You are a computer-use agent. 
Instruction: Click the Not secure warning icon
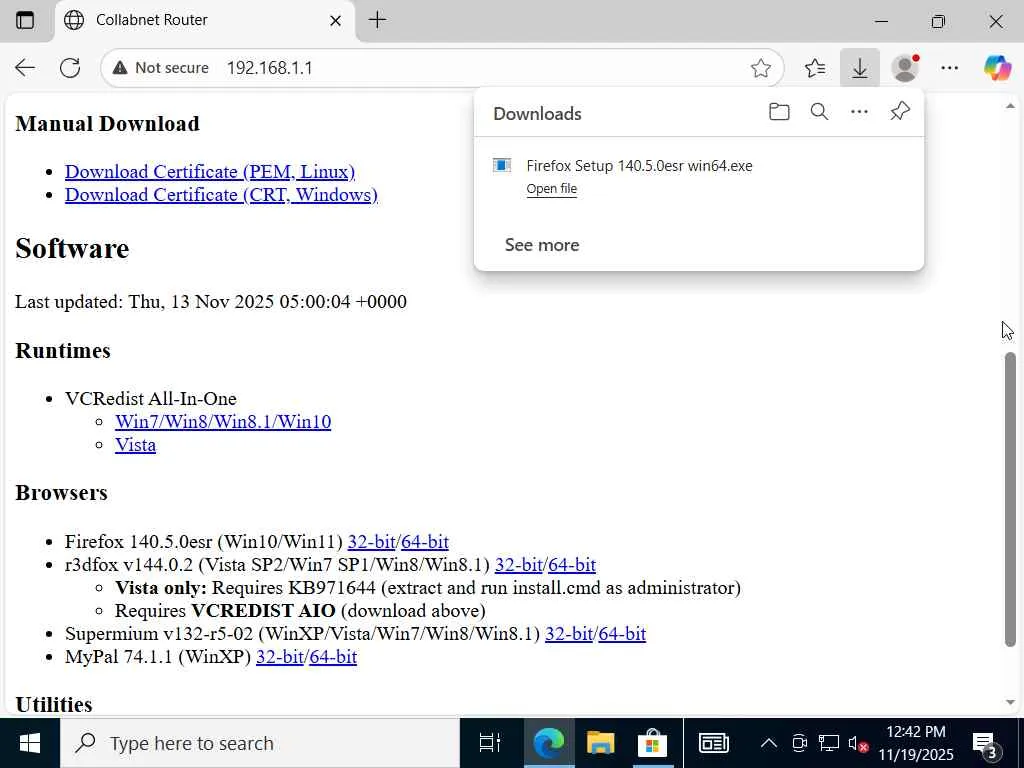click(x=120, y=68)
